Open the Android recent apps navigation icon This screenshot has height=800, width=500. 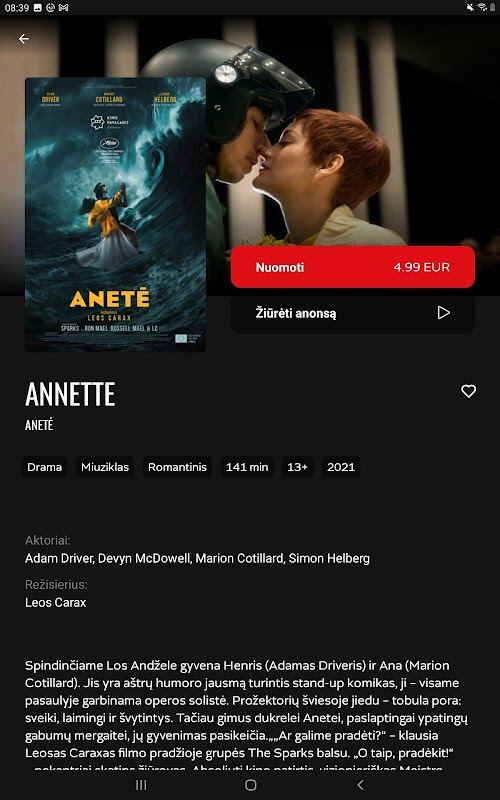tap(141, 785)
